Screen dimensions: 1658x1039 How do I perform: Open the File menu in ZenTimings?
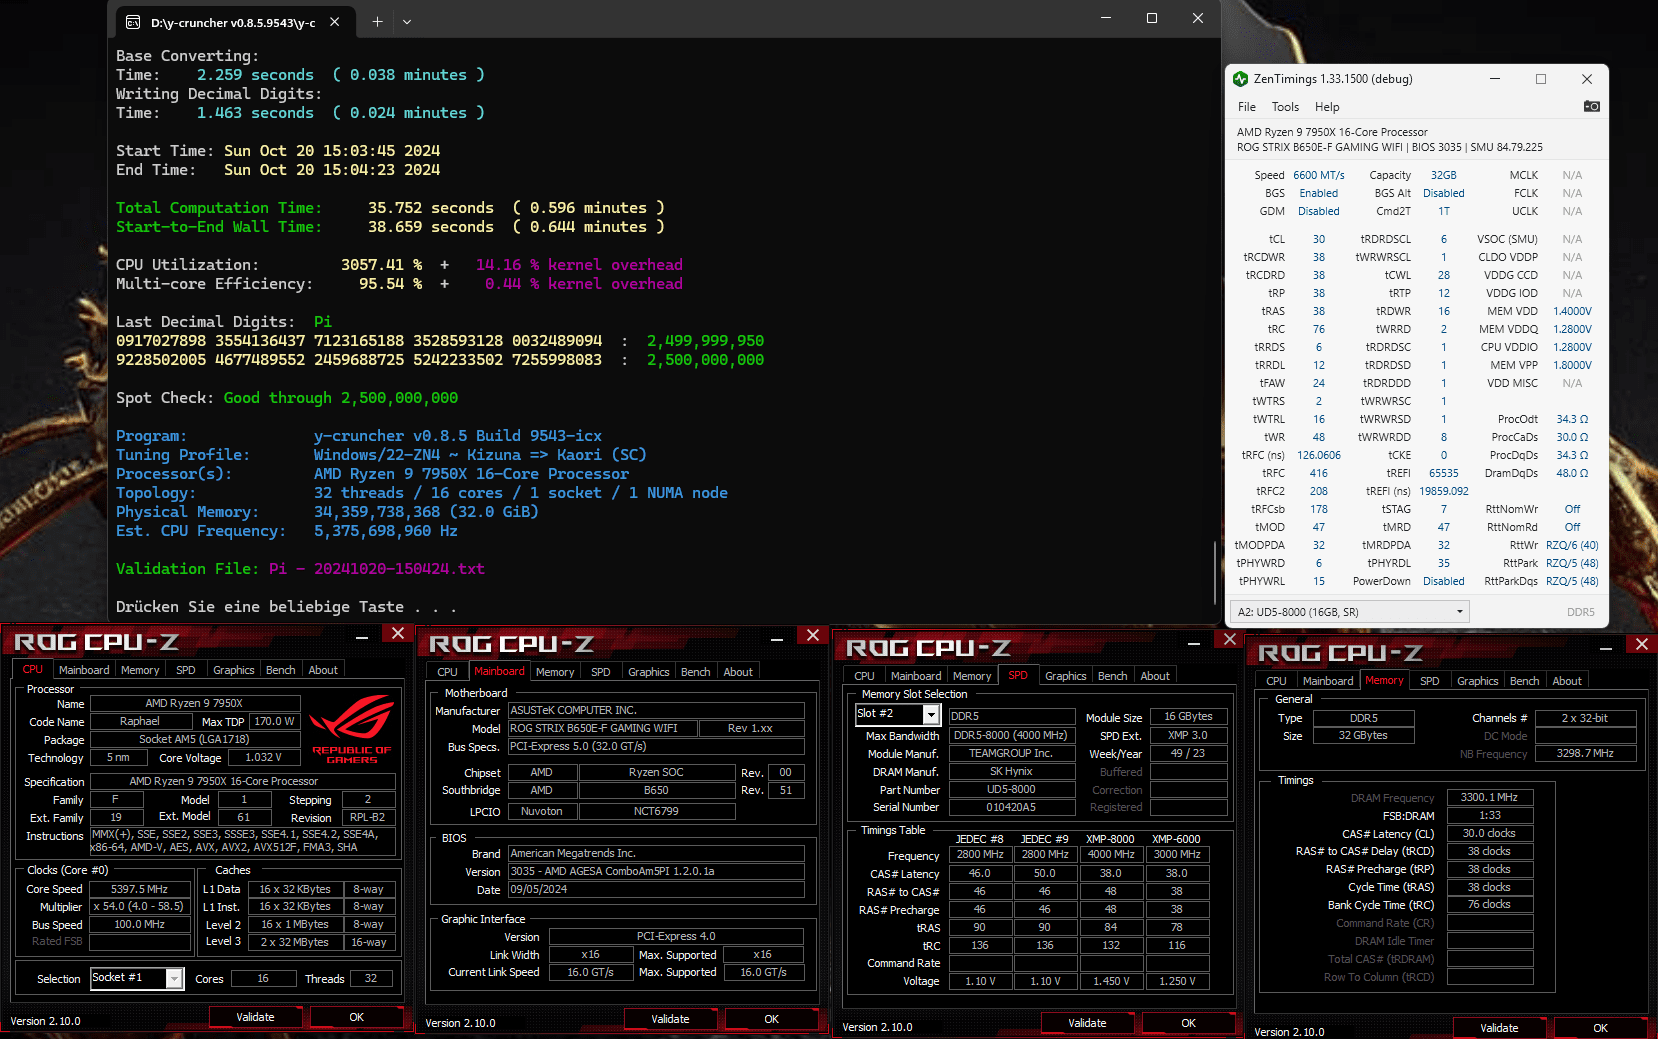click(x=1246, y=107)
